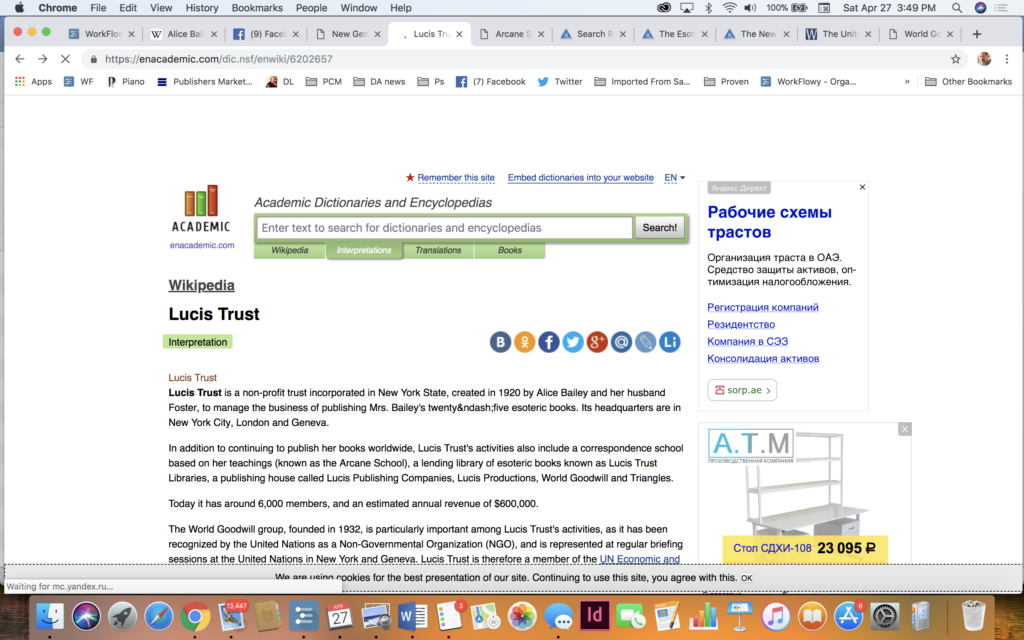Follow the enacademic.com link under logo
The height and width of the screenshot is (640, 1024).
(202, 245)
